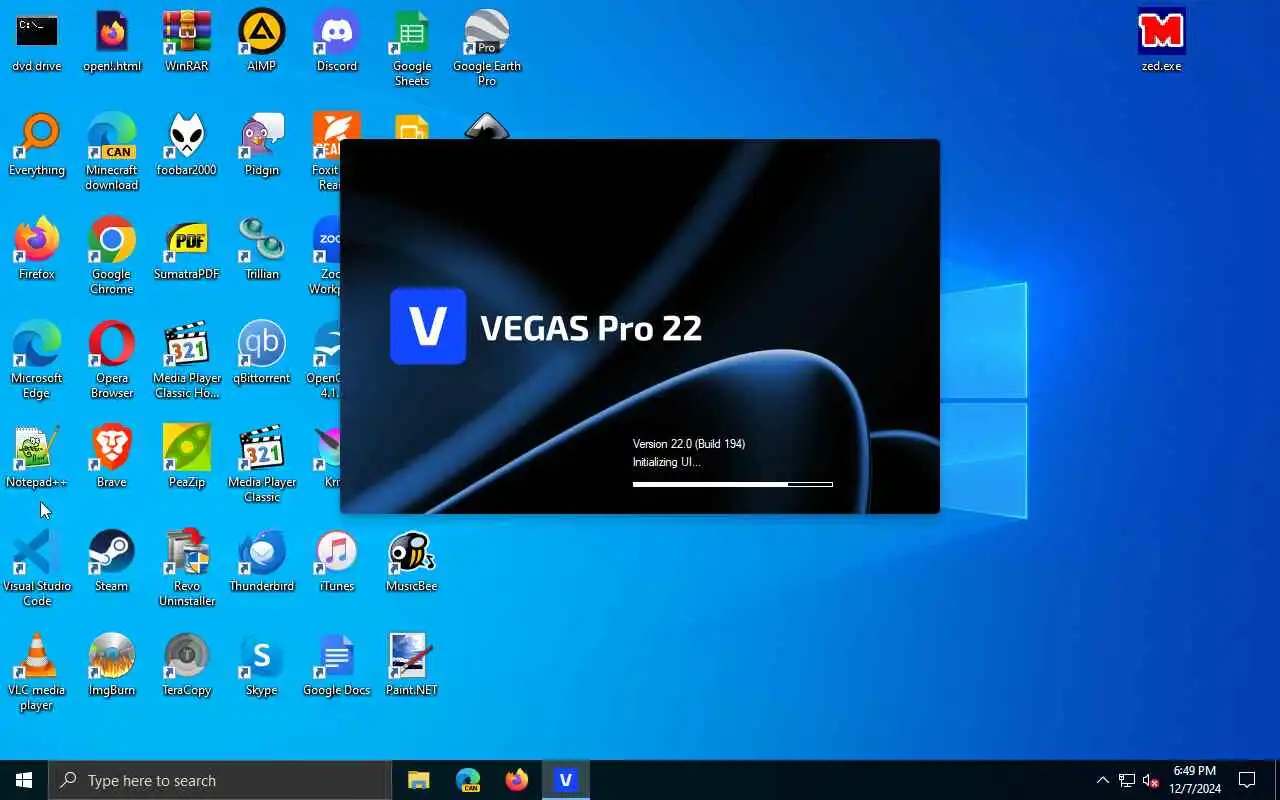Image resolution: width=1280 pixels, height=800 pixels.
Task: Open the Edge Canary taskbar icon
Action: (468, 780)
